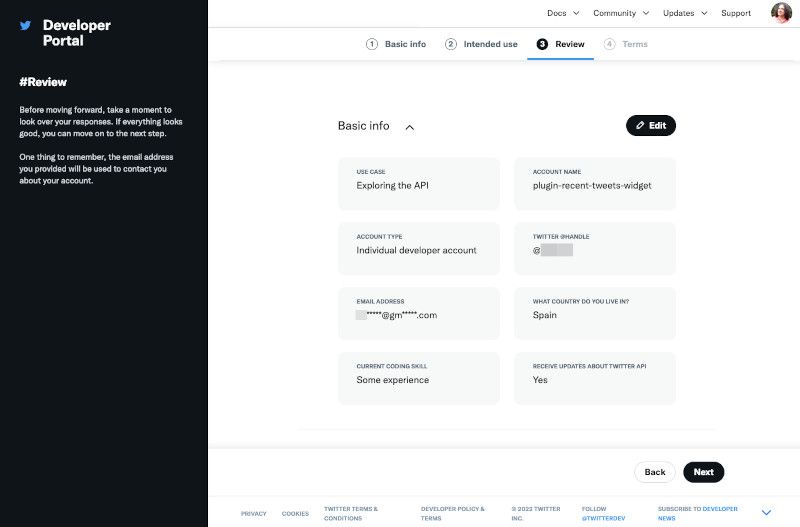Open Developer Policy & Terms link
This screenshot has width=800, height=527.
tap(453, 513)
